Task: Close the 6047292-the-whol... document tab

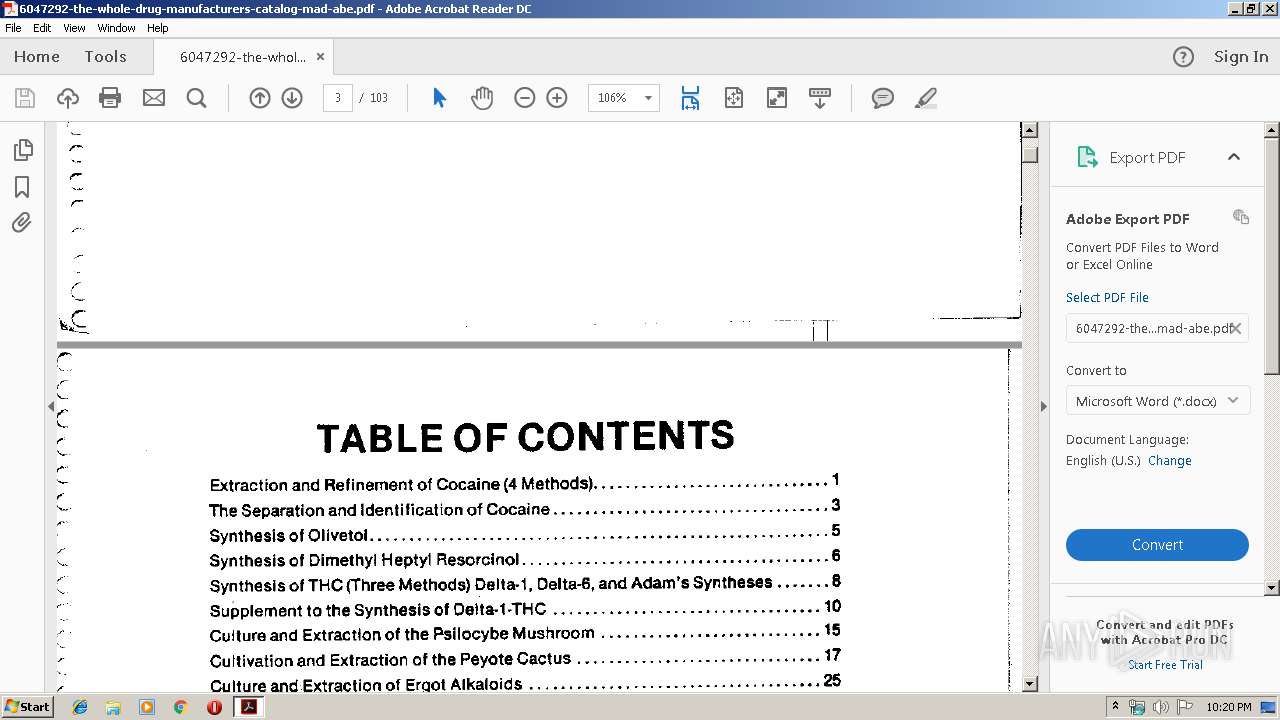Action: pyautogui.click(x=320, y=57)
